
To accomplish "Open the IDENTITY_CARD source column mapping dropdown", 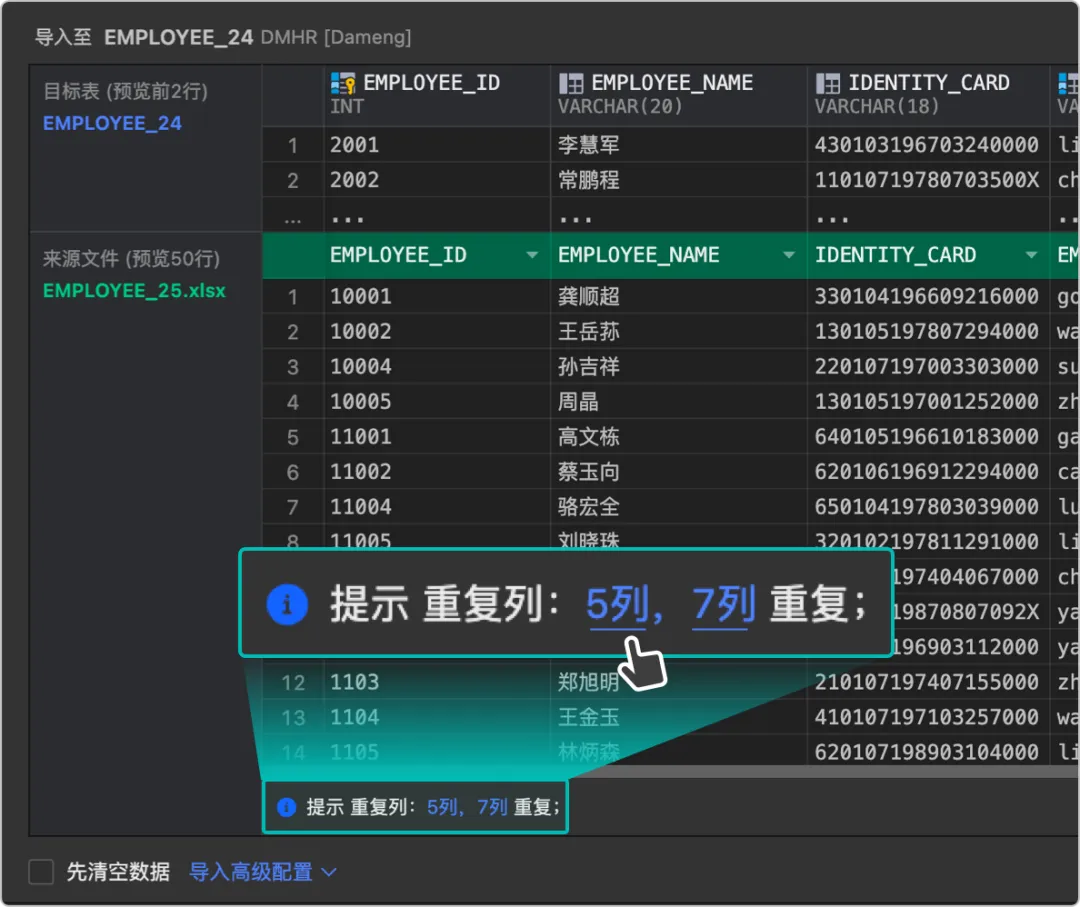I will pos(1030,255).
